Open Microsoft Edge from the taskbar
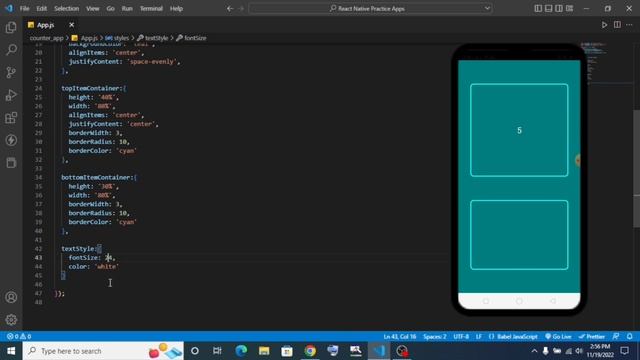This screenshot has height=360, width=640. pyautogui.click(x=241, y=351)
